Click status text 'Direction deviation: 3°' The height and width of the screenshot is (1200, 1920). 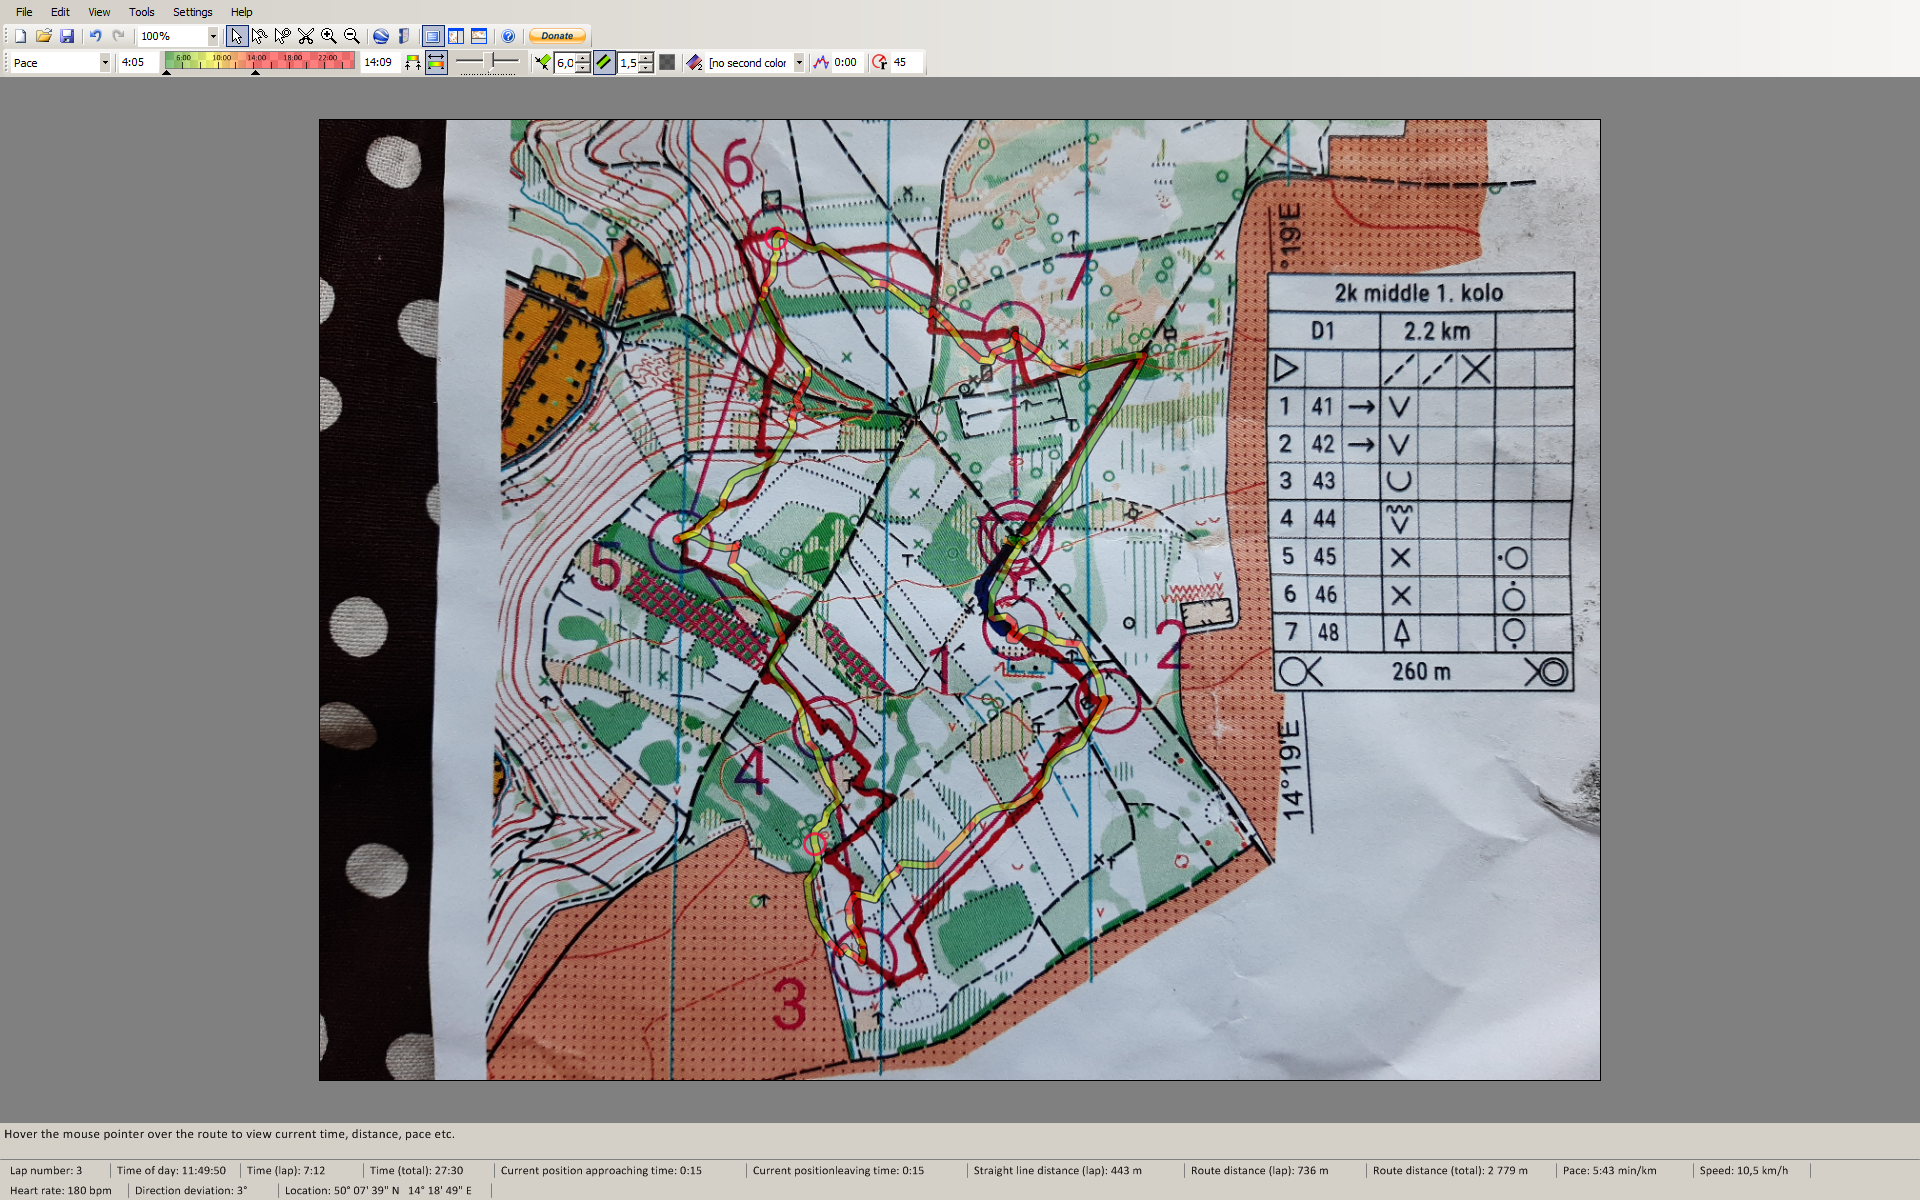[191, 1190]
